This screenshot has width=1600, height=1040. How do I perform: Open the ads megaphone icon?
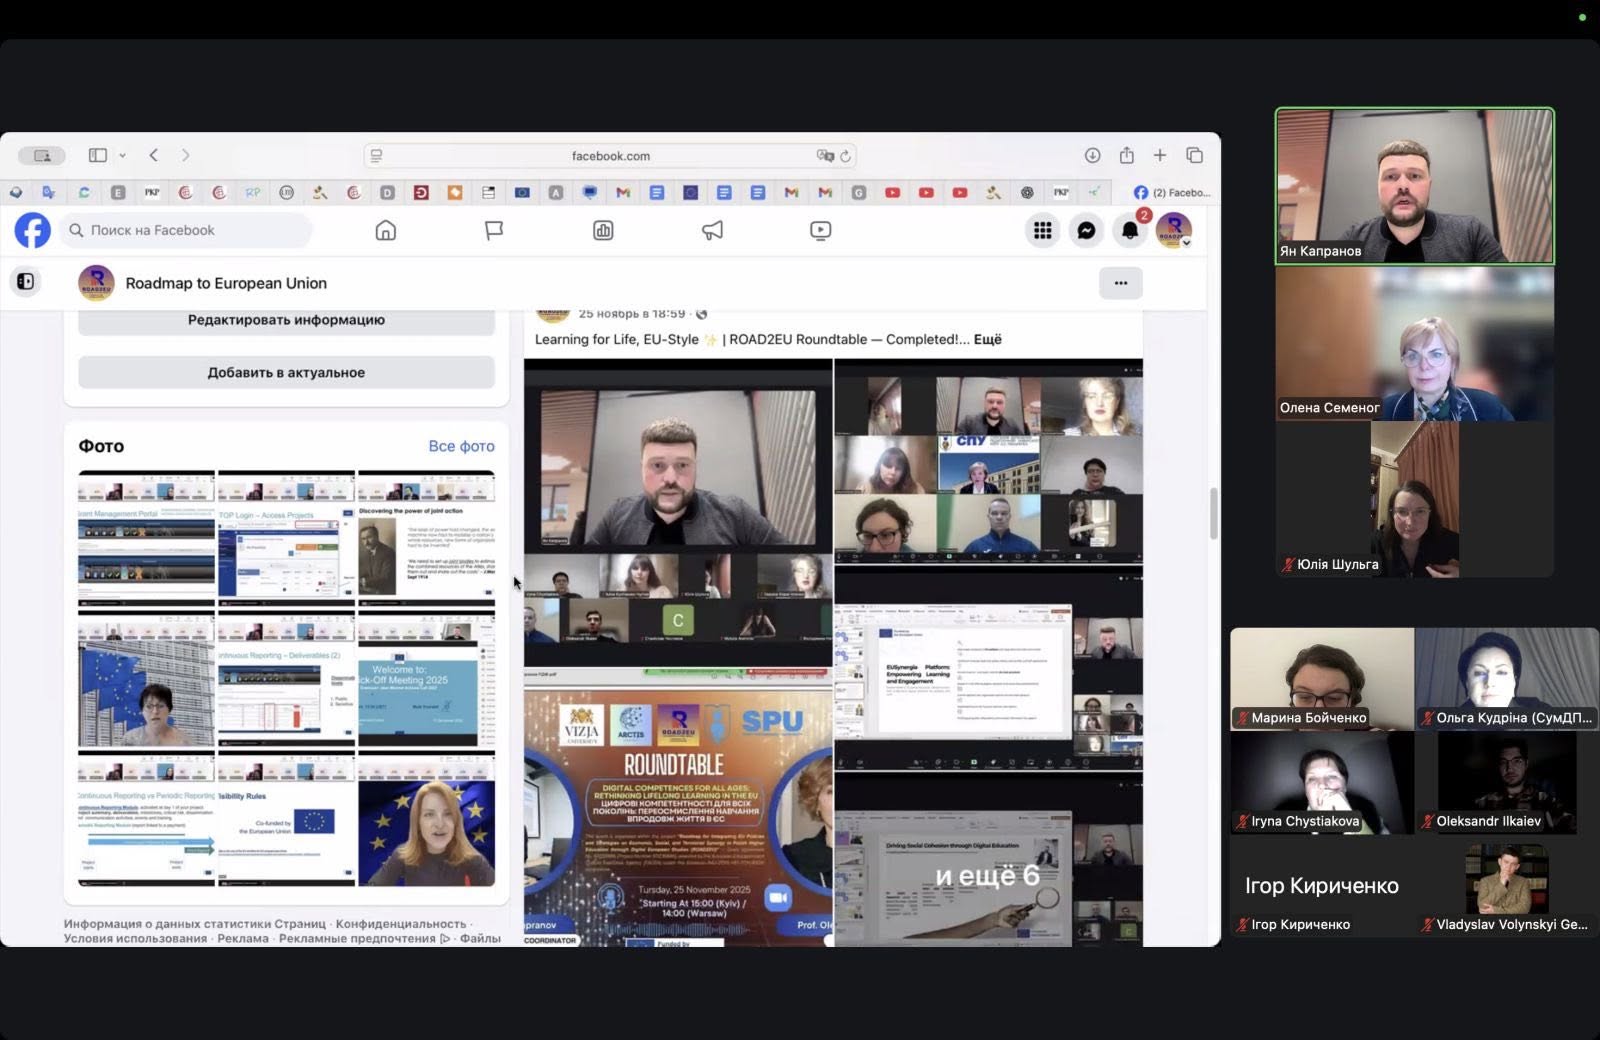712,231
